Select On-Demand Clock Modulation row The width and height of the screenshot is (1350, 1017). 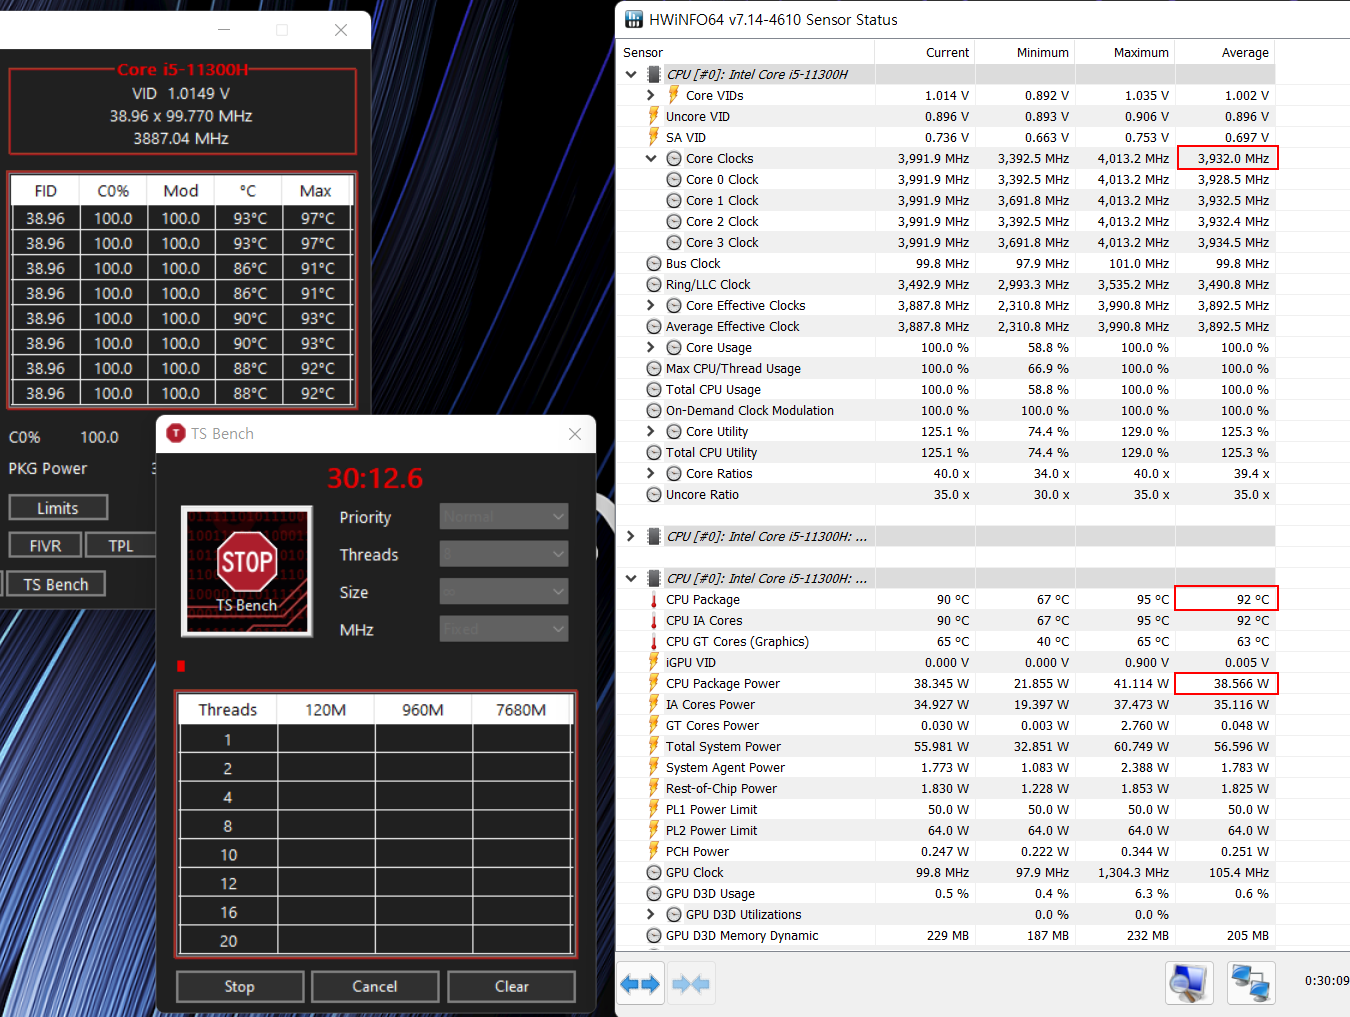pos(946,411)
